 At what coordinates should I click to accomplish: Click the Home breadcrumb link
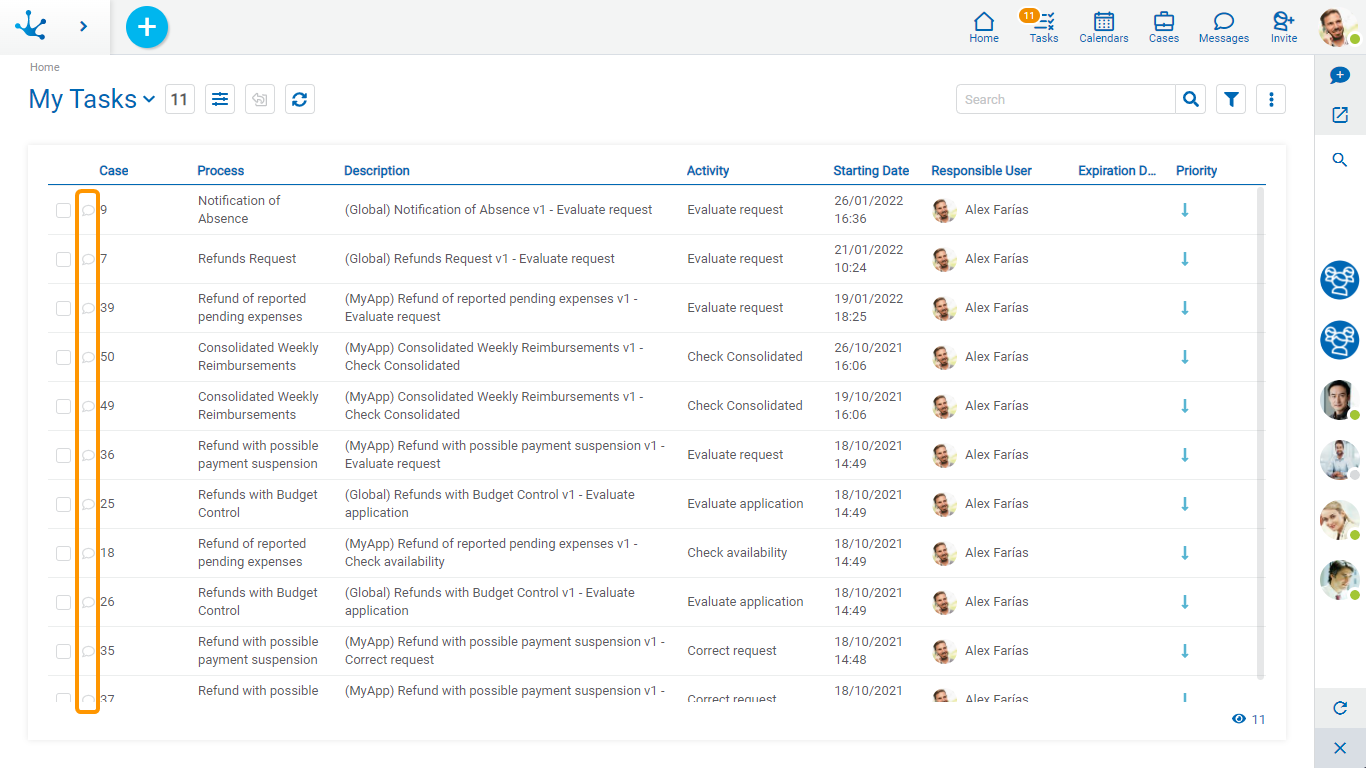click(45, 67)
